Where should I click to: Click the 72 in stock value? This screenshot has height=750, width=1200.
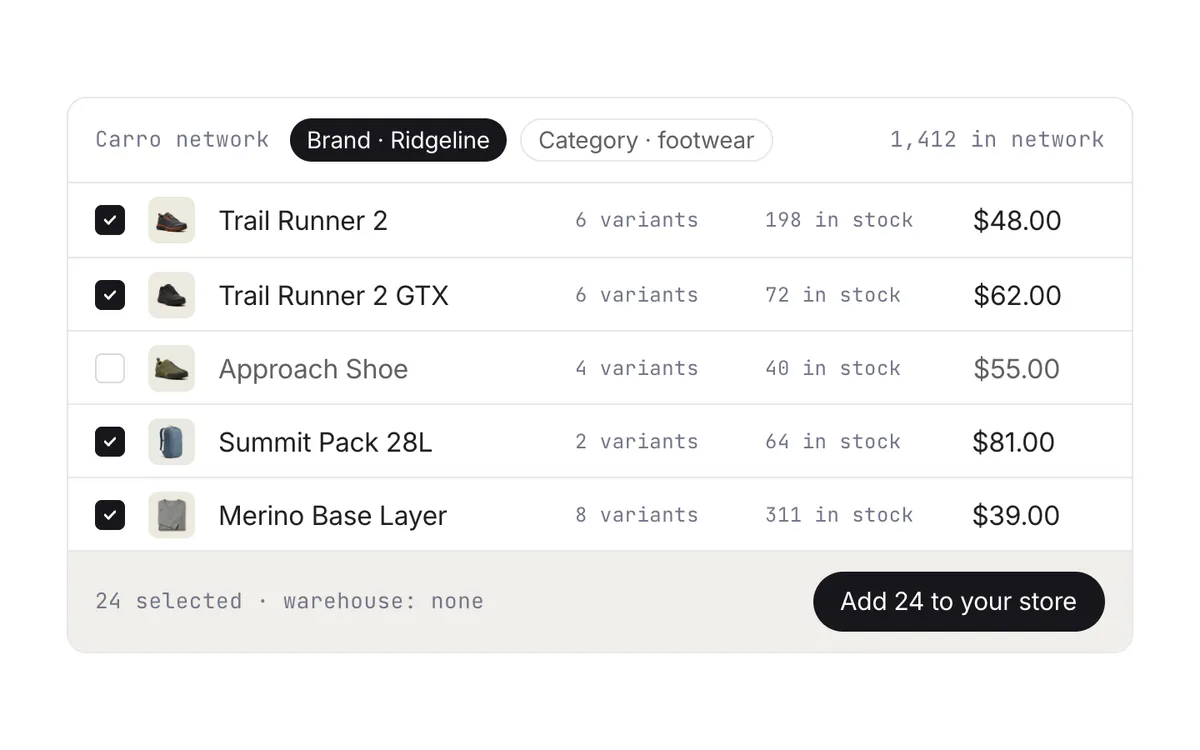tap(833, 295)
